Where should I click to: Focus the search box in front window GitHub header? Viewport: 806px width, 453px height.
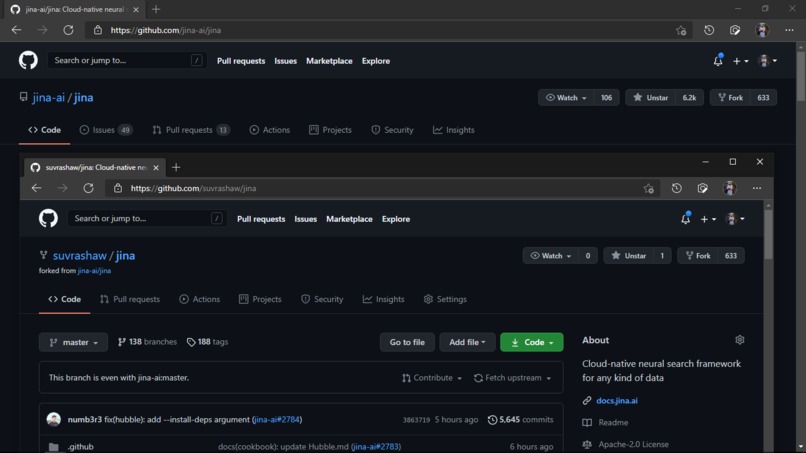147,219
